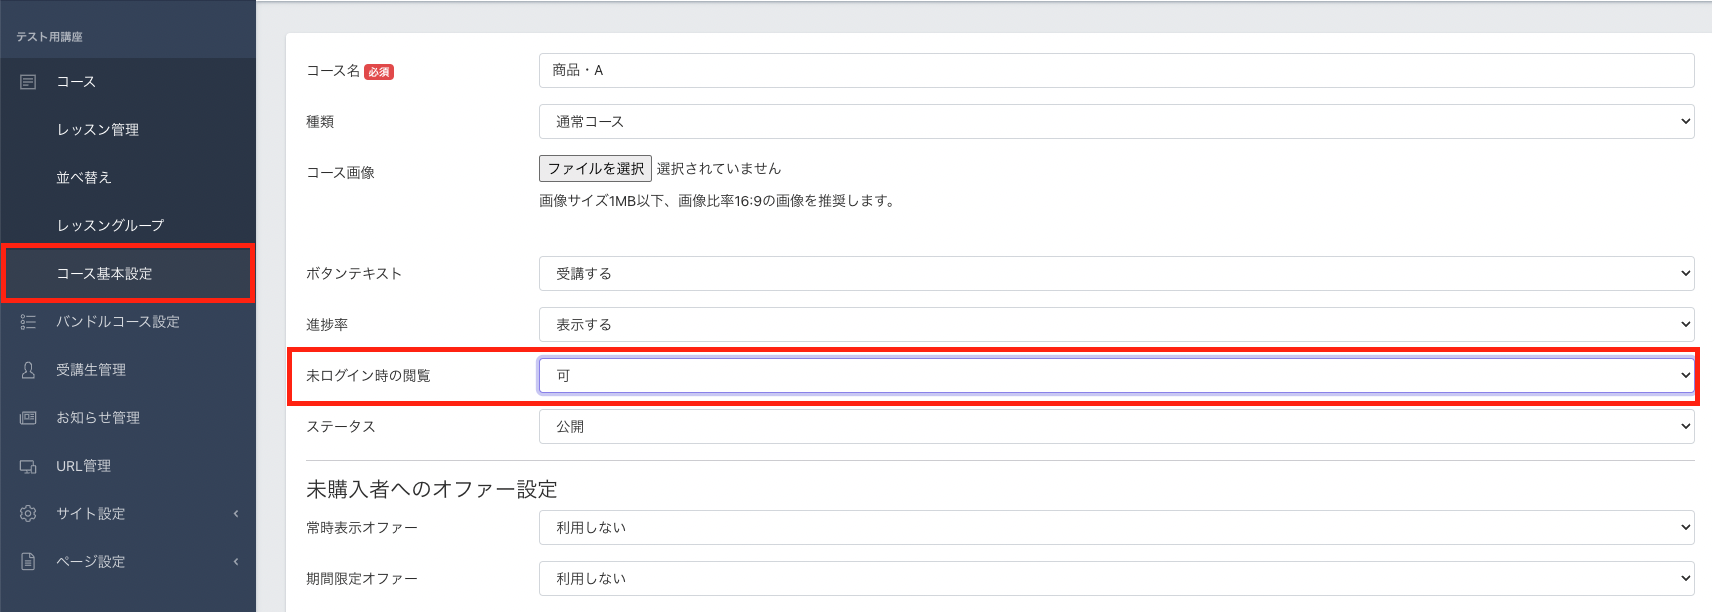Click the 受講生管理 person icon
Image resolution: width=1712 pixels, height=612 pixels.
tap(28, 370)
